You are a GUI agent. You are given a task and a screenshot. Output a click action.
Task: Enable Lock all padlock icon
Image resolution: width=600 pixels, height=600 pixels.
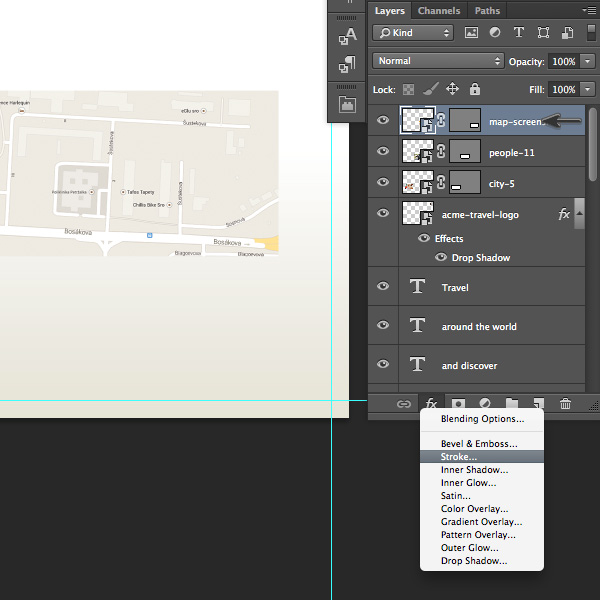(x=474, y=89)
